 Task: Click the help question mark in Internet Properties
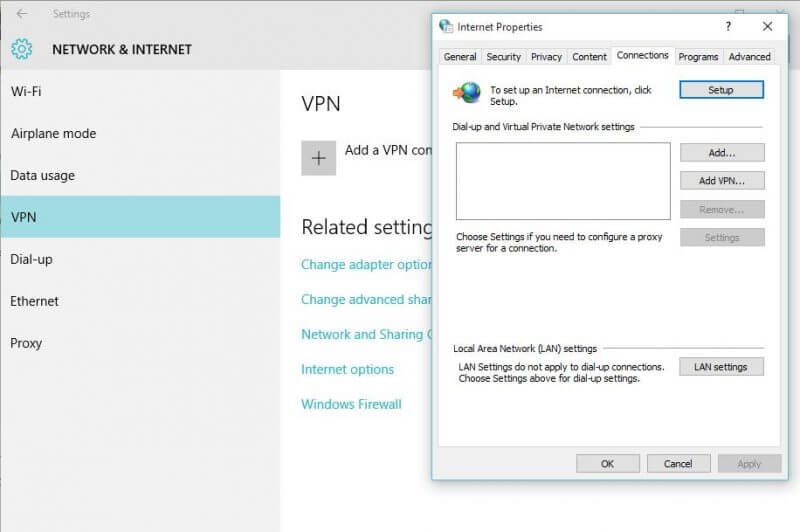tap(728, 27)
